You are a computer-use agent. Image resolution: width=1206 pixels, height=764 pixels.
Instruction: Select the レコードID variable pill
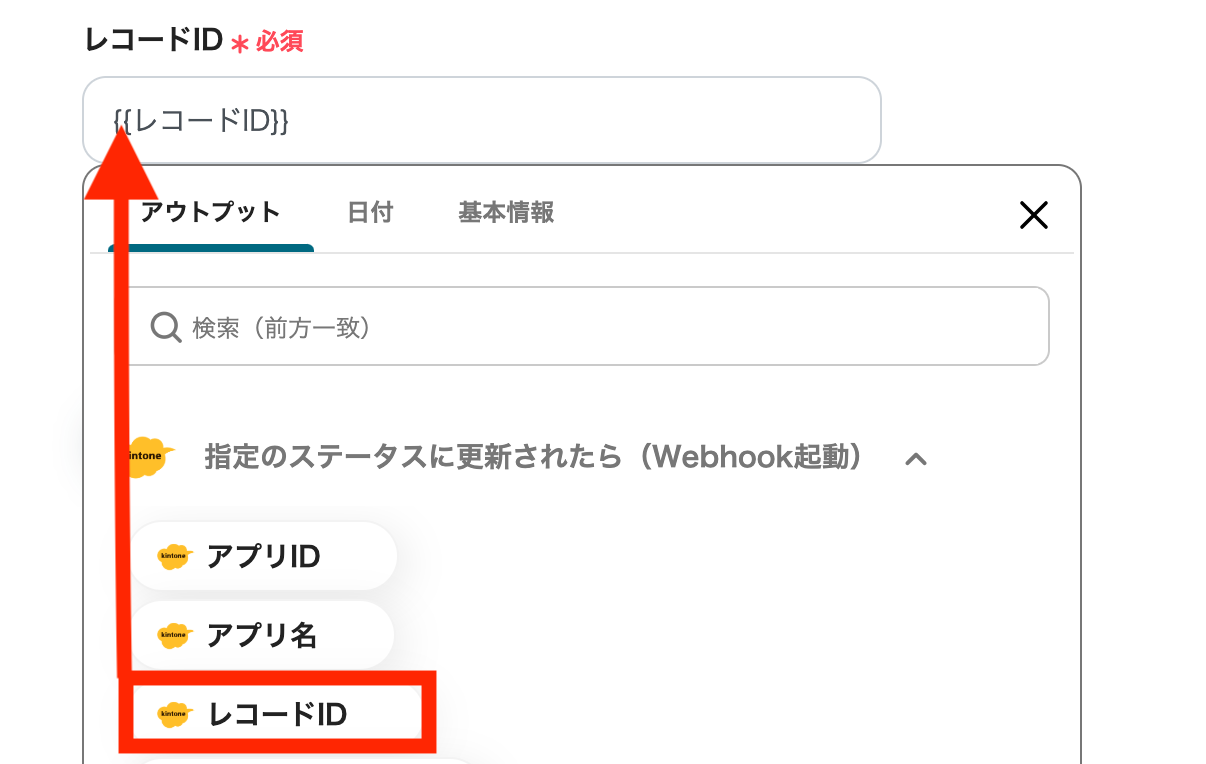click(x=278, y=713)
